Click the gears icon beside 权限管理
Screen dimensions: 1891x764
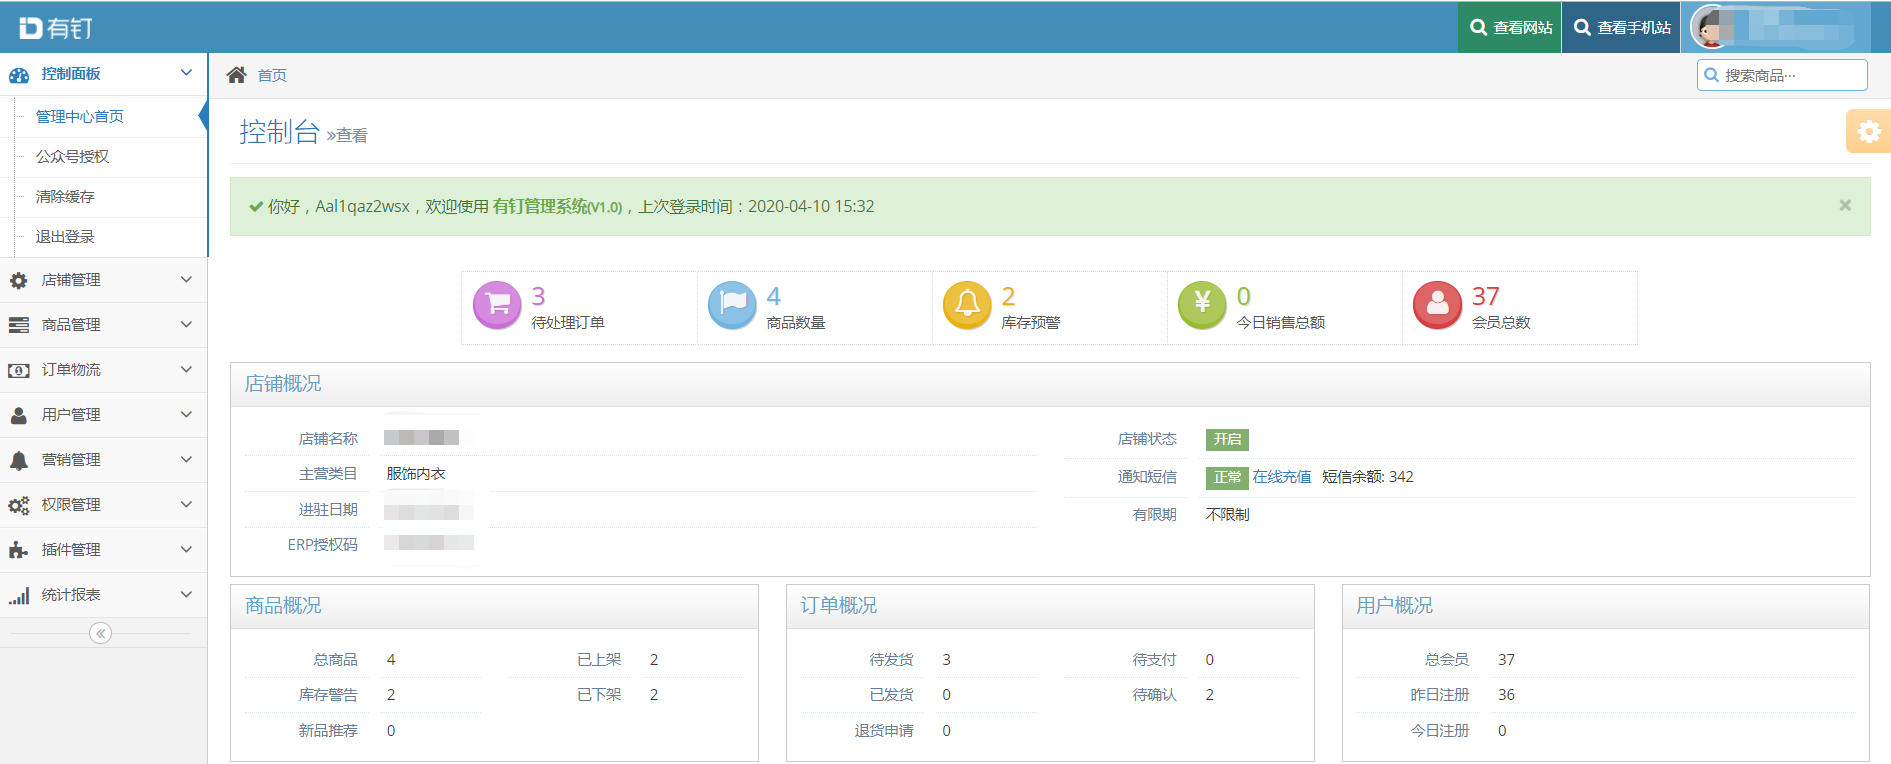[x=19, y=506]
